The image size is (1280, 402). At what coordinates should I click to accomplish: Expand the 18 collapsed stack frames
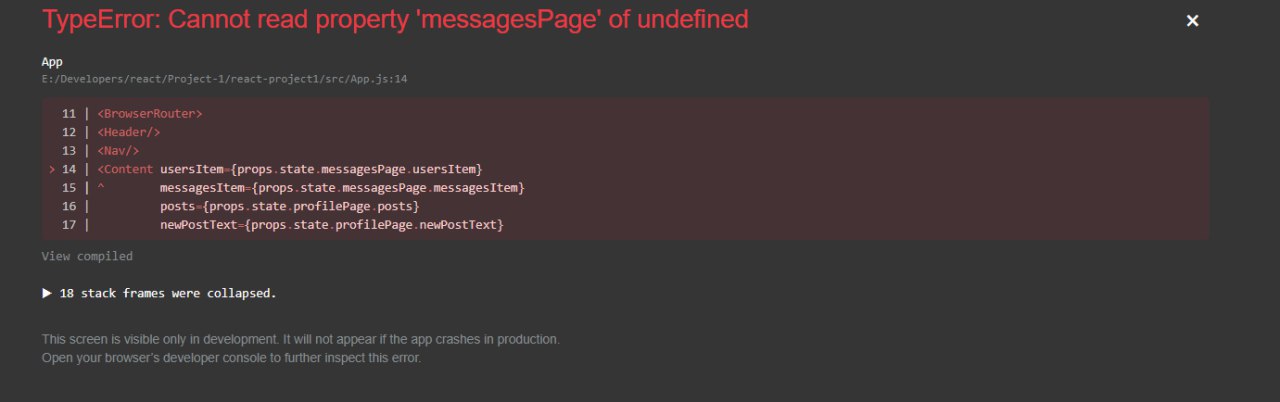(x=167, y=294)
